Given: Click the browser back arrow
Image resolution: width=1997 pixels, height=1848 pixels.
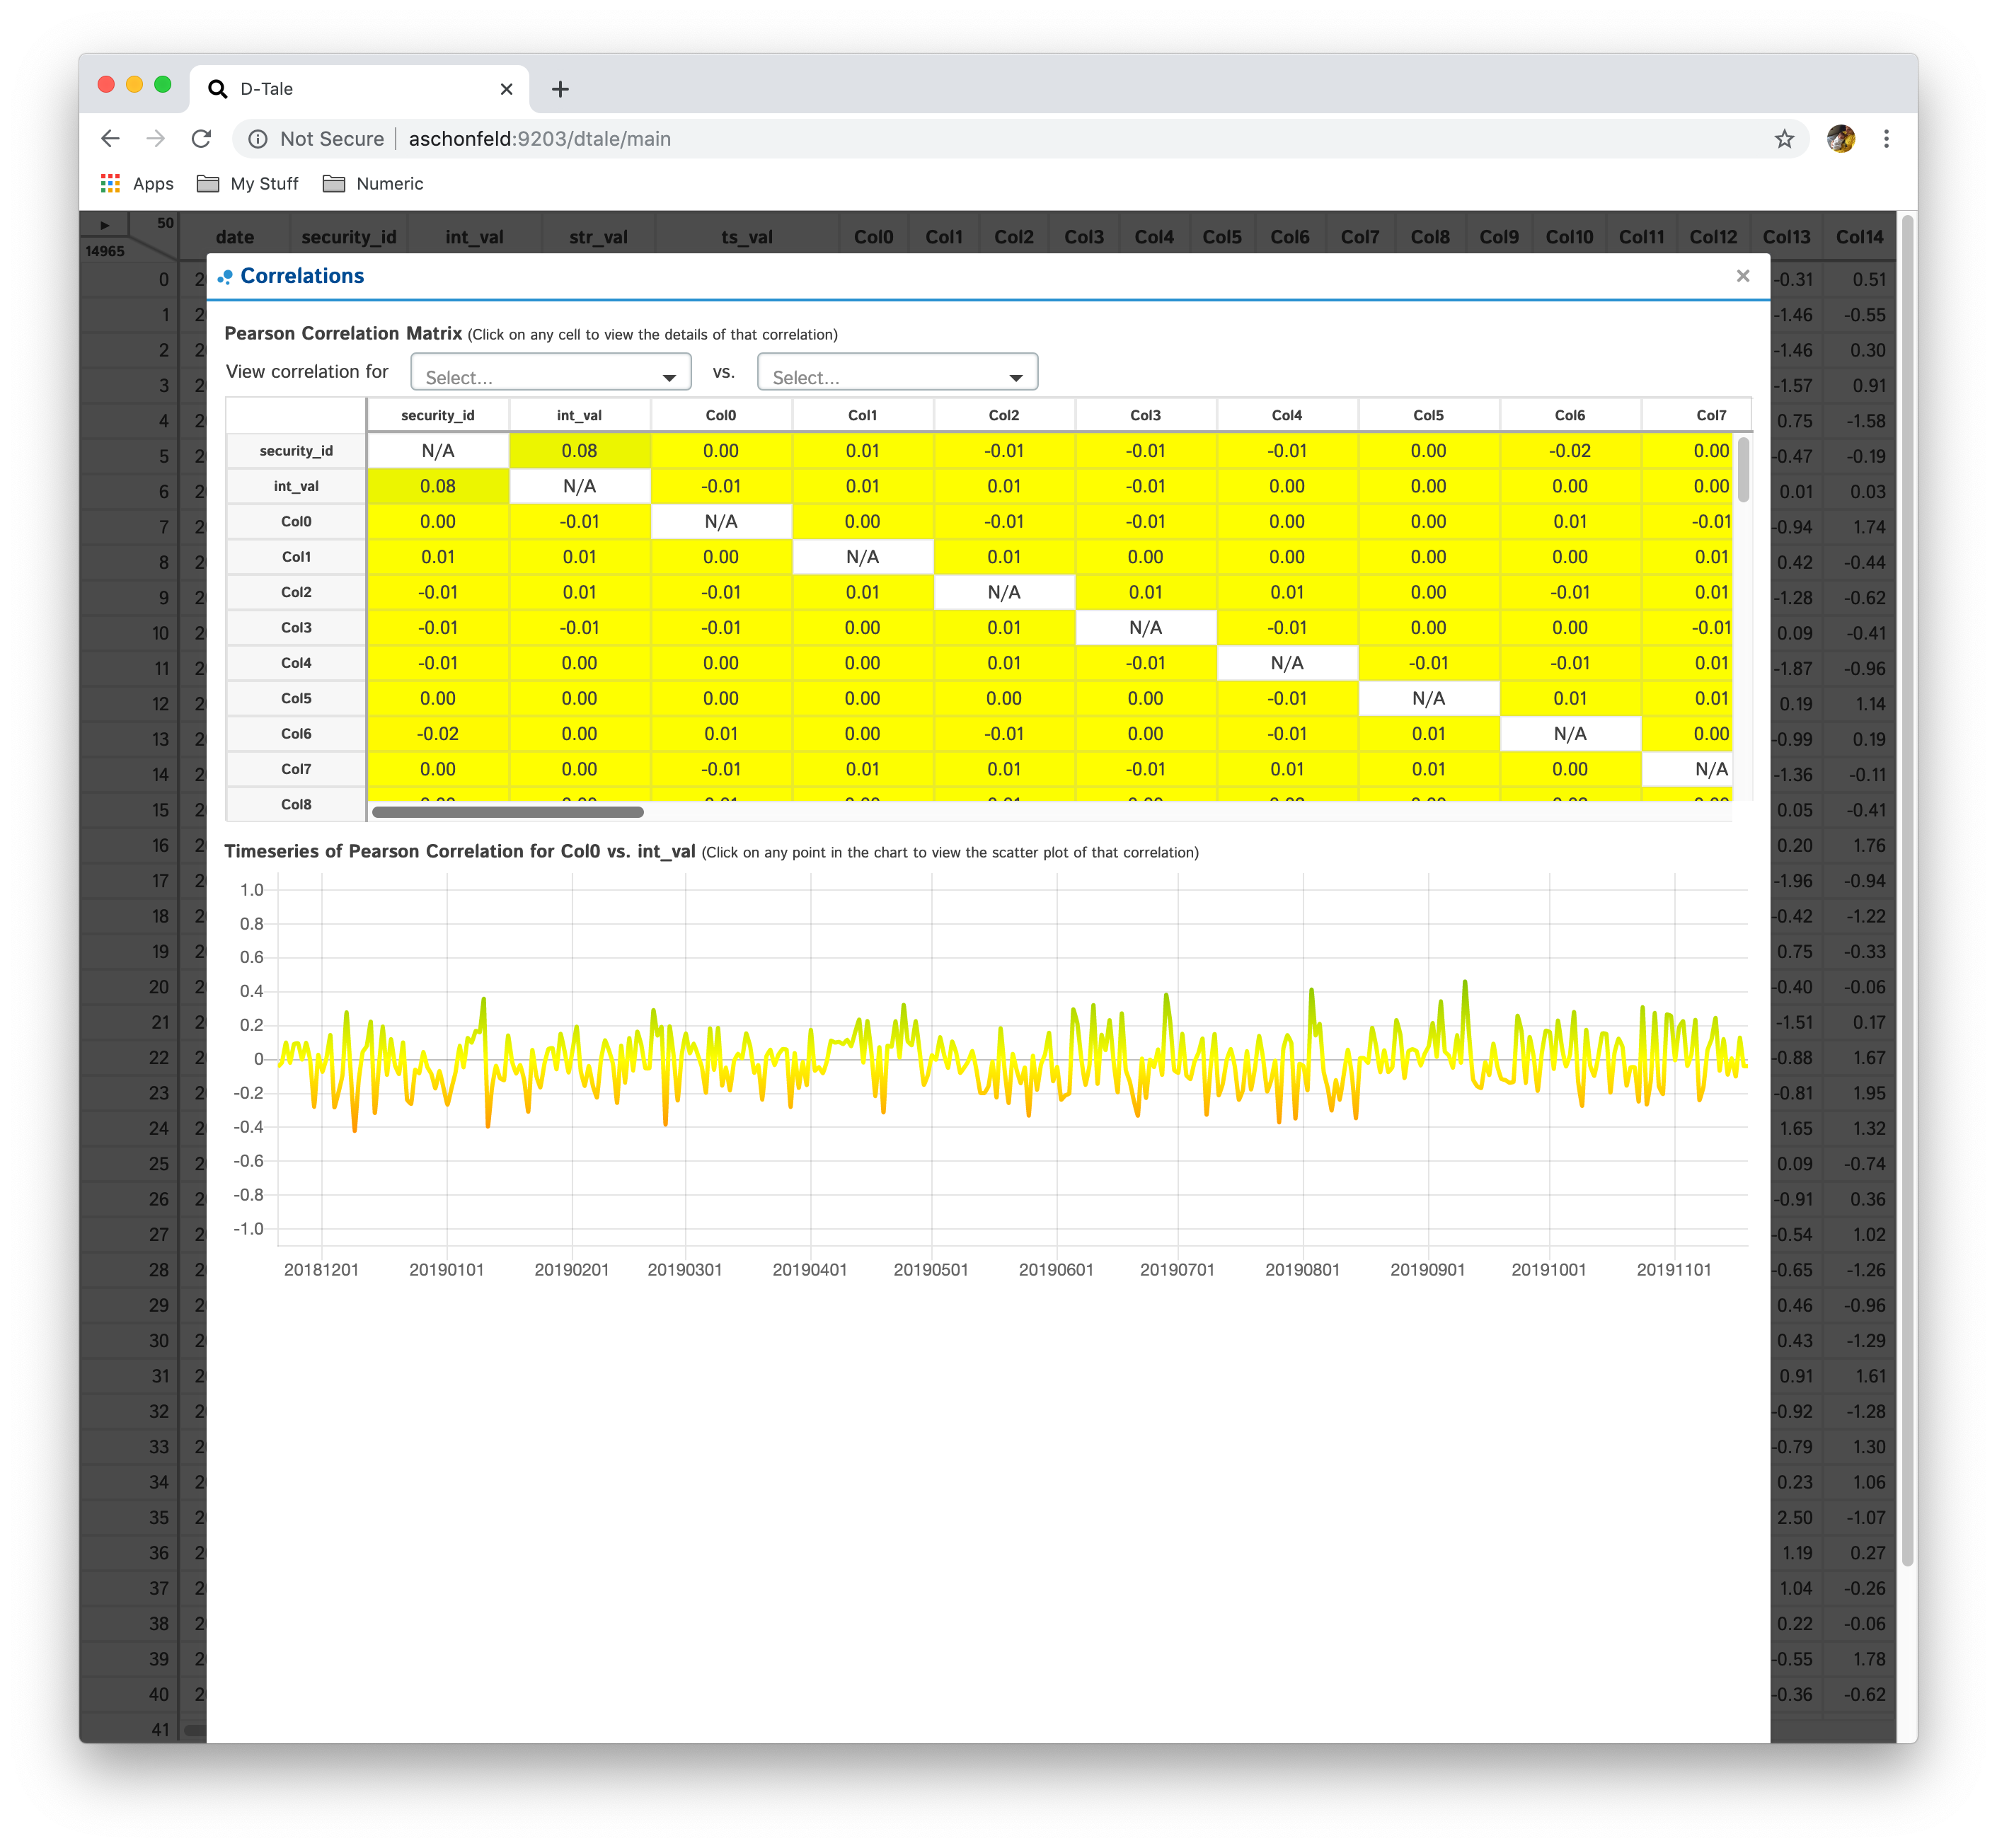Looking at the screenshot, I should pos(111,139).
